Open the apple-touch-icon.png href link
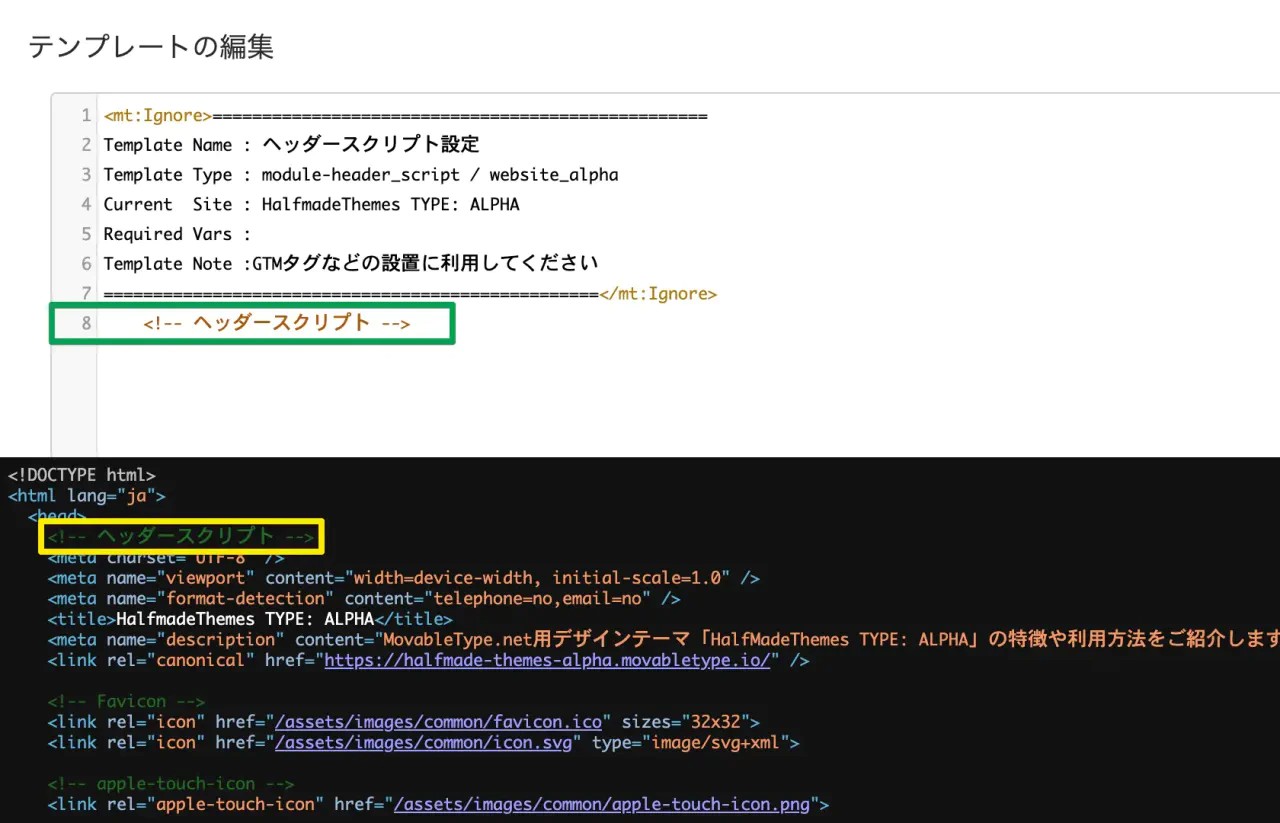Screen dimensions: 1280x823 coord(601,804)
